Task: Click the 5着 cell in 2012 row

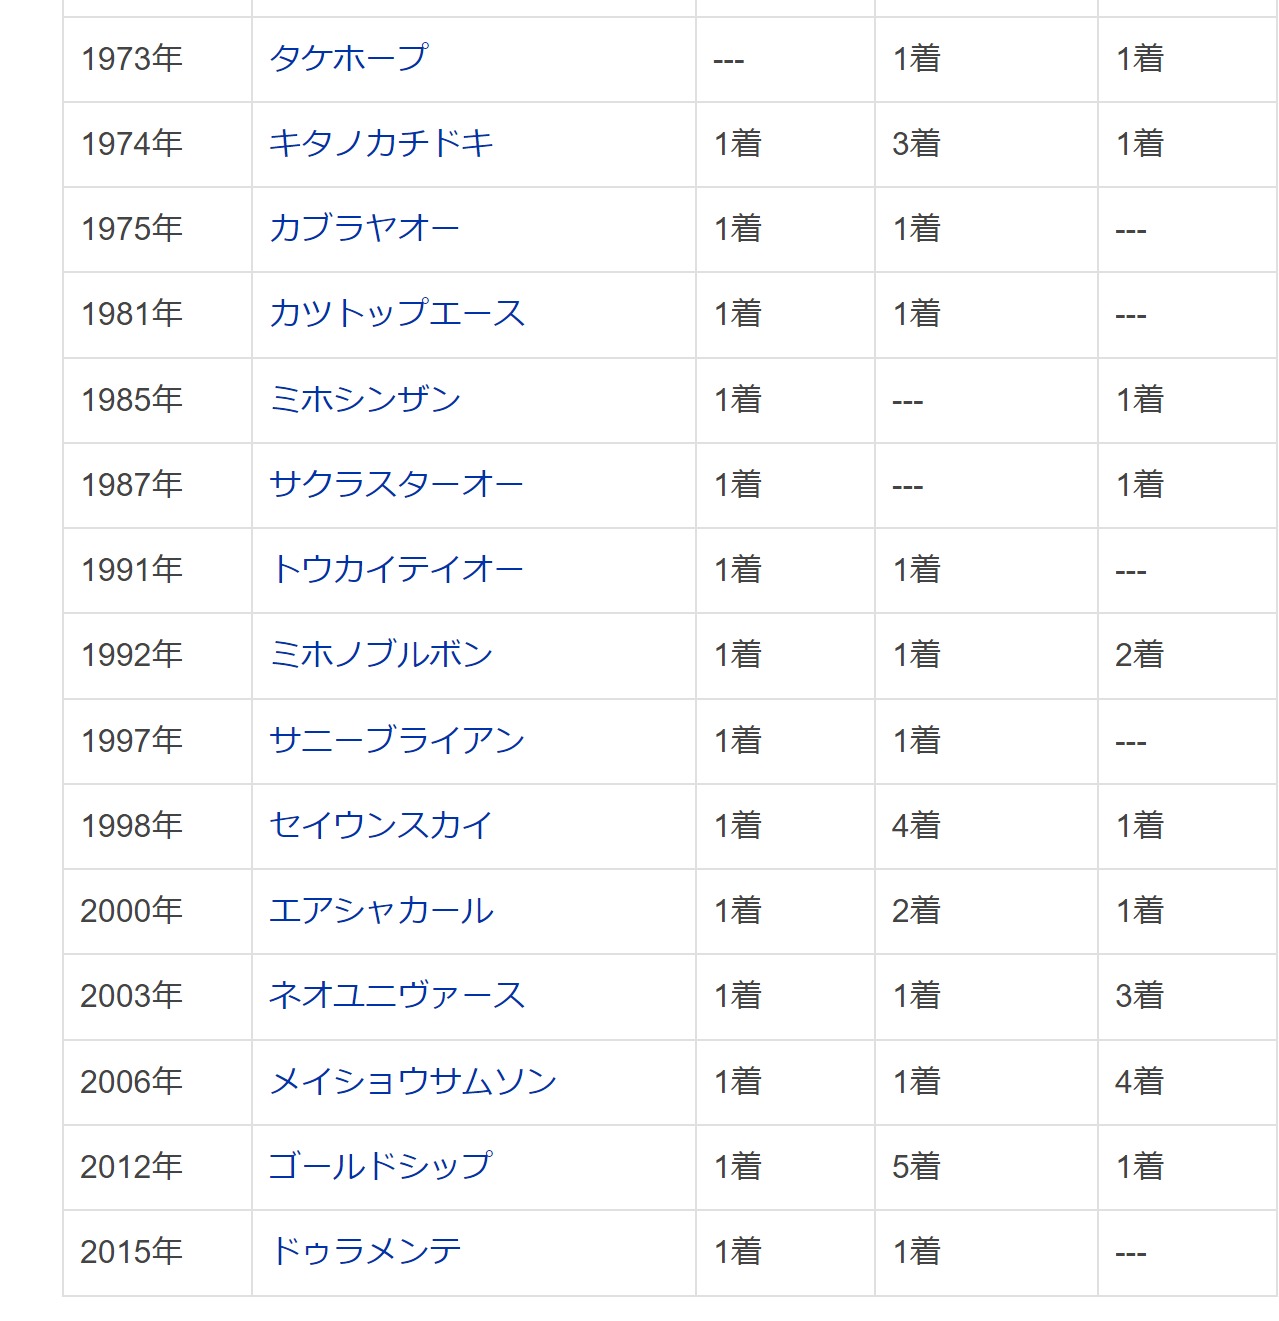Action: point(916,1167)
